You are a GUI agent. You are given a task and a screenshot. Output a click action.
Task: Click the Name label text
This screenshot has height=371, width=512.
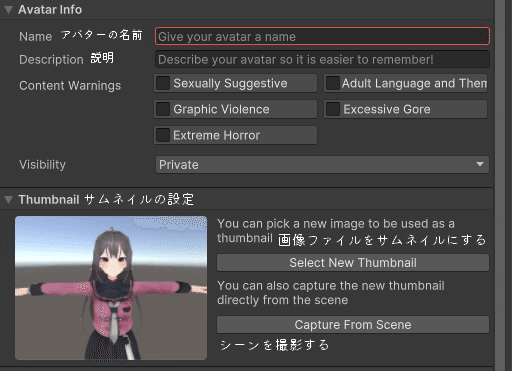click(x=35, y=36)
